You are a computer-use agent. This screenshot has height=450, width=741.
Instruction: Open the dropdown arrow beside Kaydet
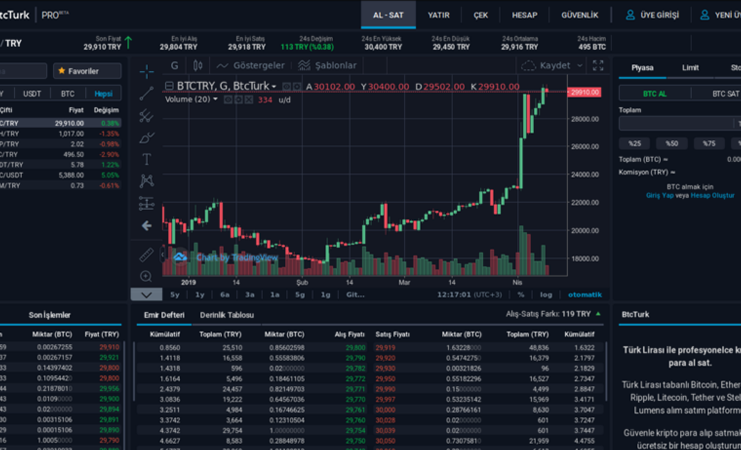[x=580, y=66]
